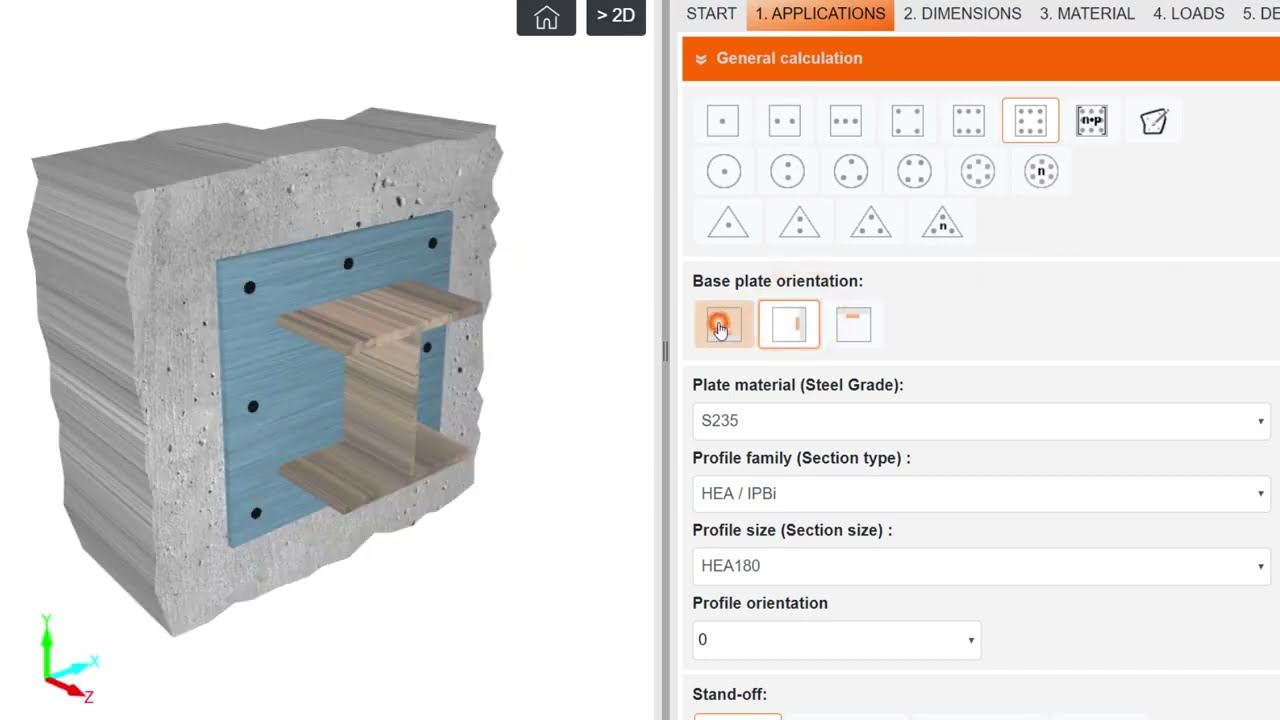This screenshot has width=1280, height=720.
Task: Set base plate orientation to floor option
Action: pos(724,324)
